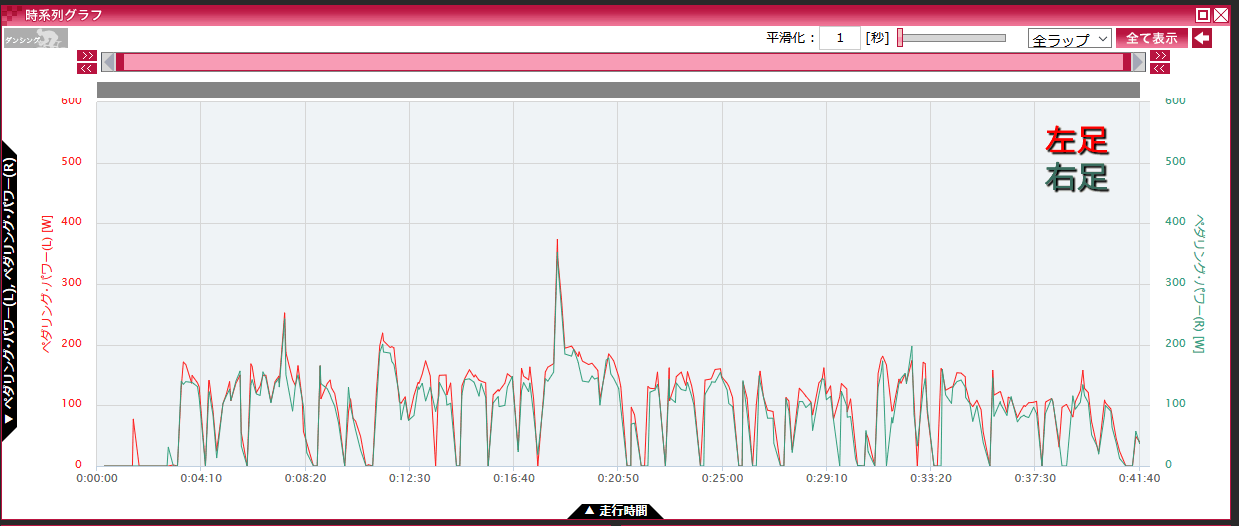Image resolution: width=1239 pixels, height=526 pixels.
Task: Click the white back arrow icon
Action: pos(1202,38)
